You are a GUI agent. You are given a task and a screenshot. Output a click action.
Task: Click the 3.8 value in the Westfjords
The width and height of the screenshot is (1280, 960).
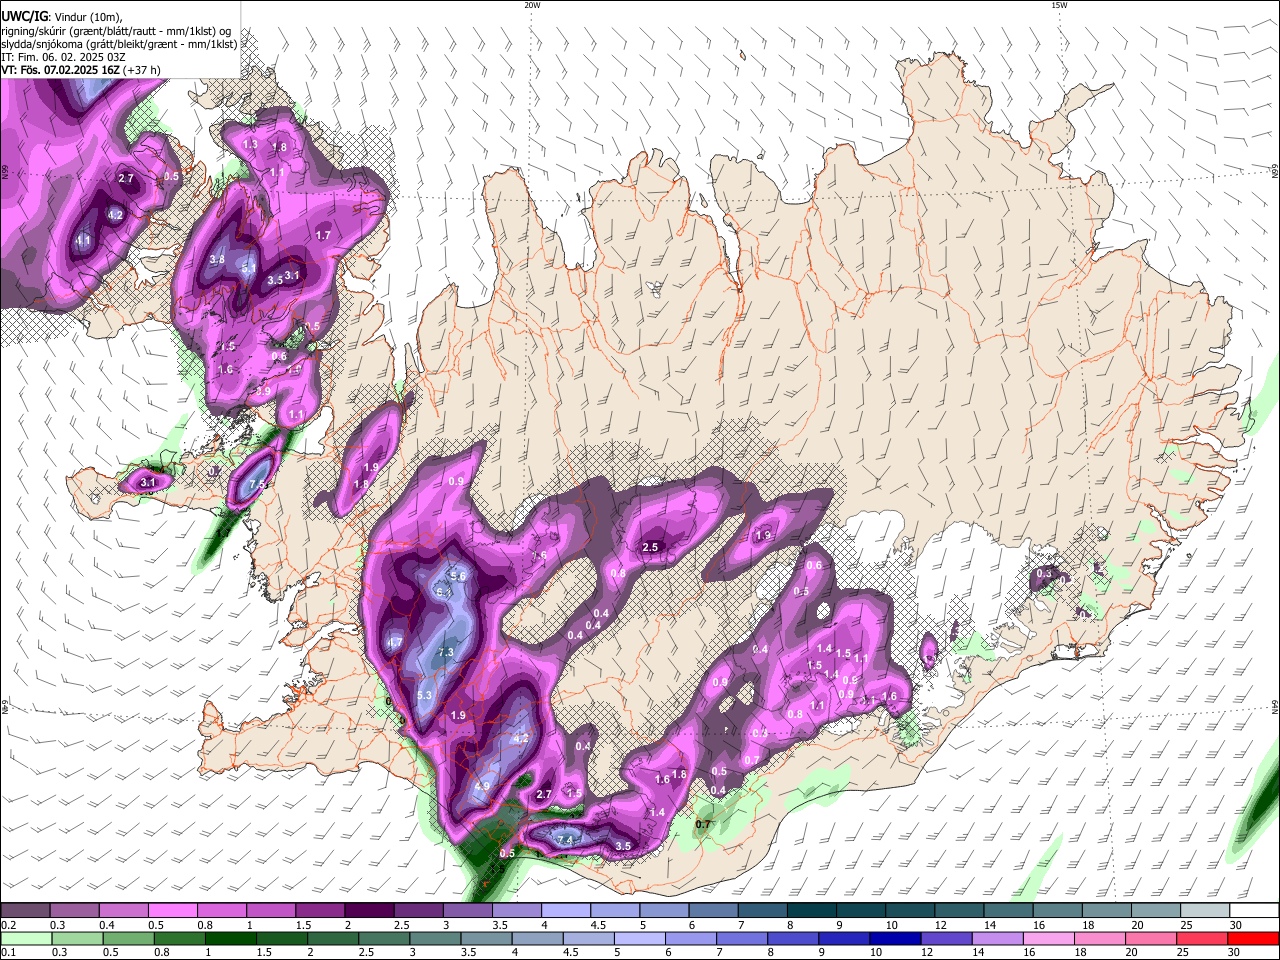(x=217, y=260)
